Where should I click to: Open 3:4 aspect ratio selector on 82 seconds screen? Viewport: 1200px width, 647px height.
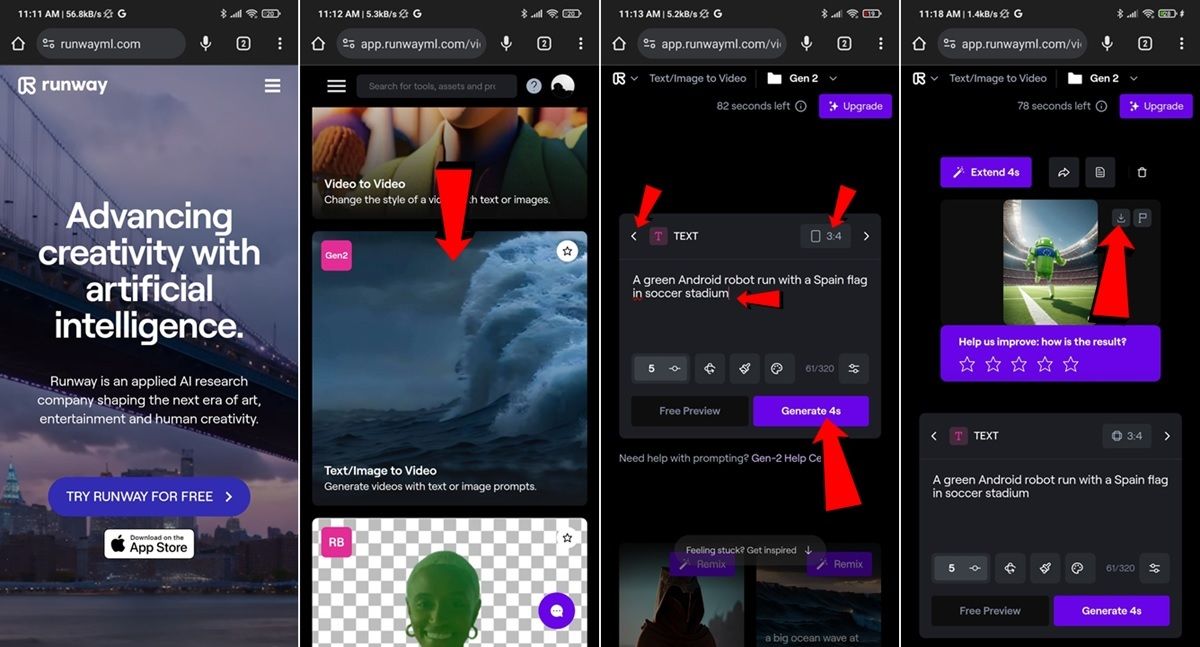click(x=826, y=236)
